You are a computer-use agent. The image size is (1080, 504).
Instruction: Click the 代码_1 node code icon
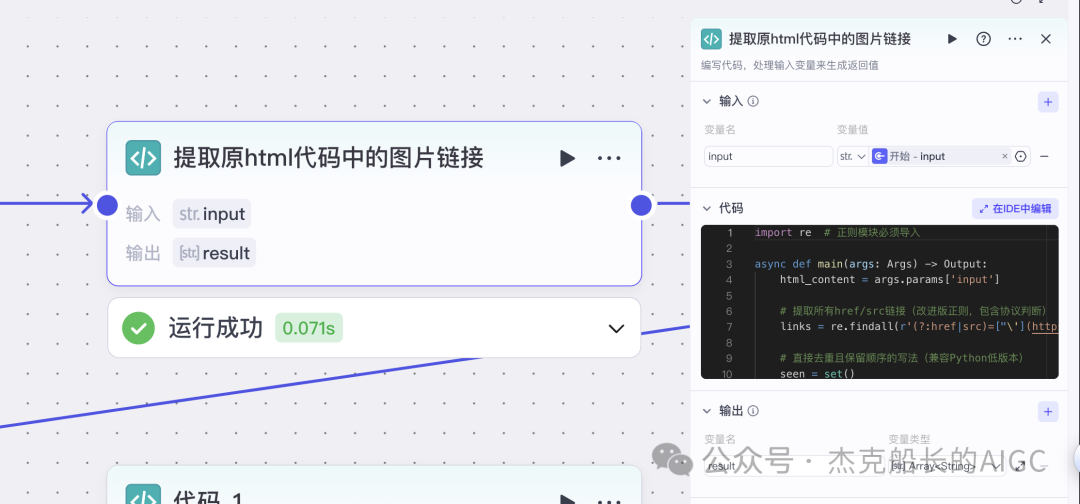(143, 494)
